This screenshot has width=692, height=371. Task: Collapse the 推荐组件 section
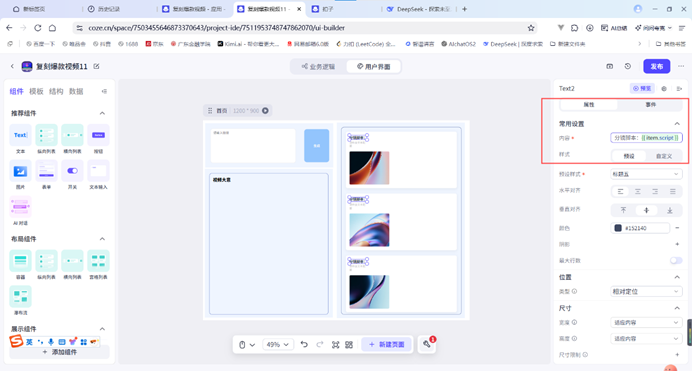[102, 113]
